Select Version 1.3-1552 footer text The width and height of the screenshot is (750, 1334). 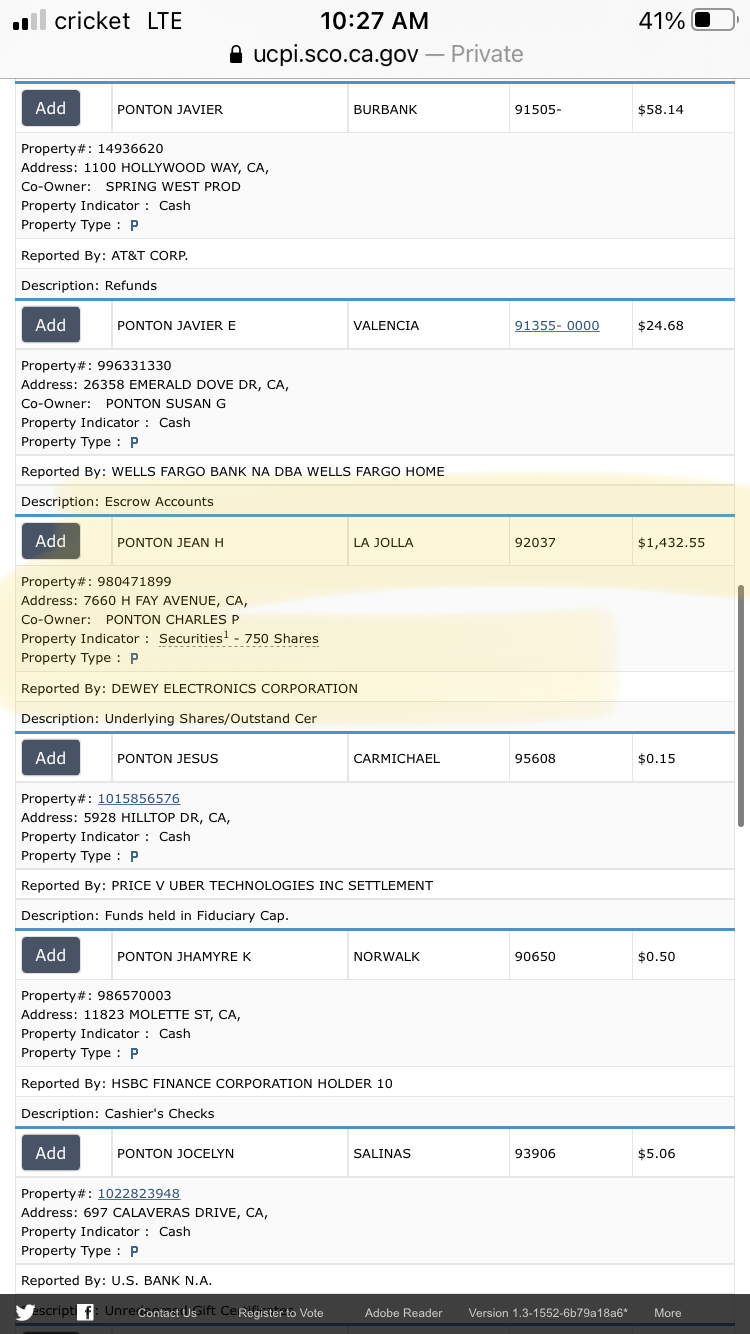[548, 1313]
